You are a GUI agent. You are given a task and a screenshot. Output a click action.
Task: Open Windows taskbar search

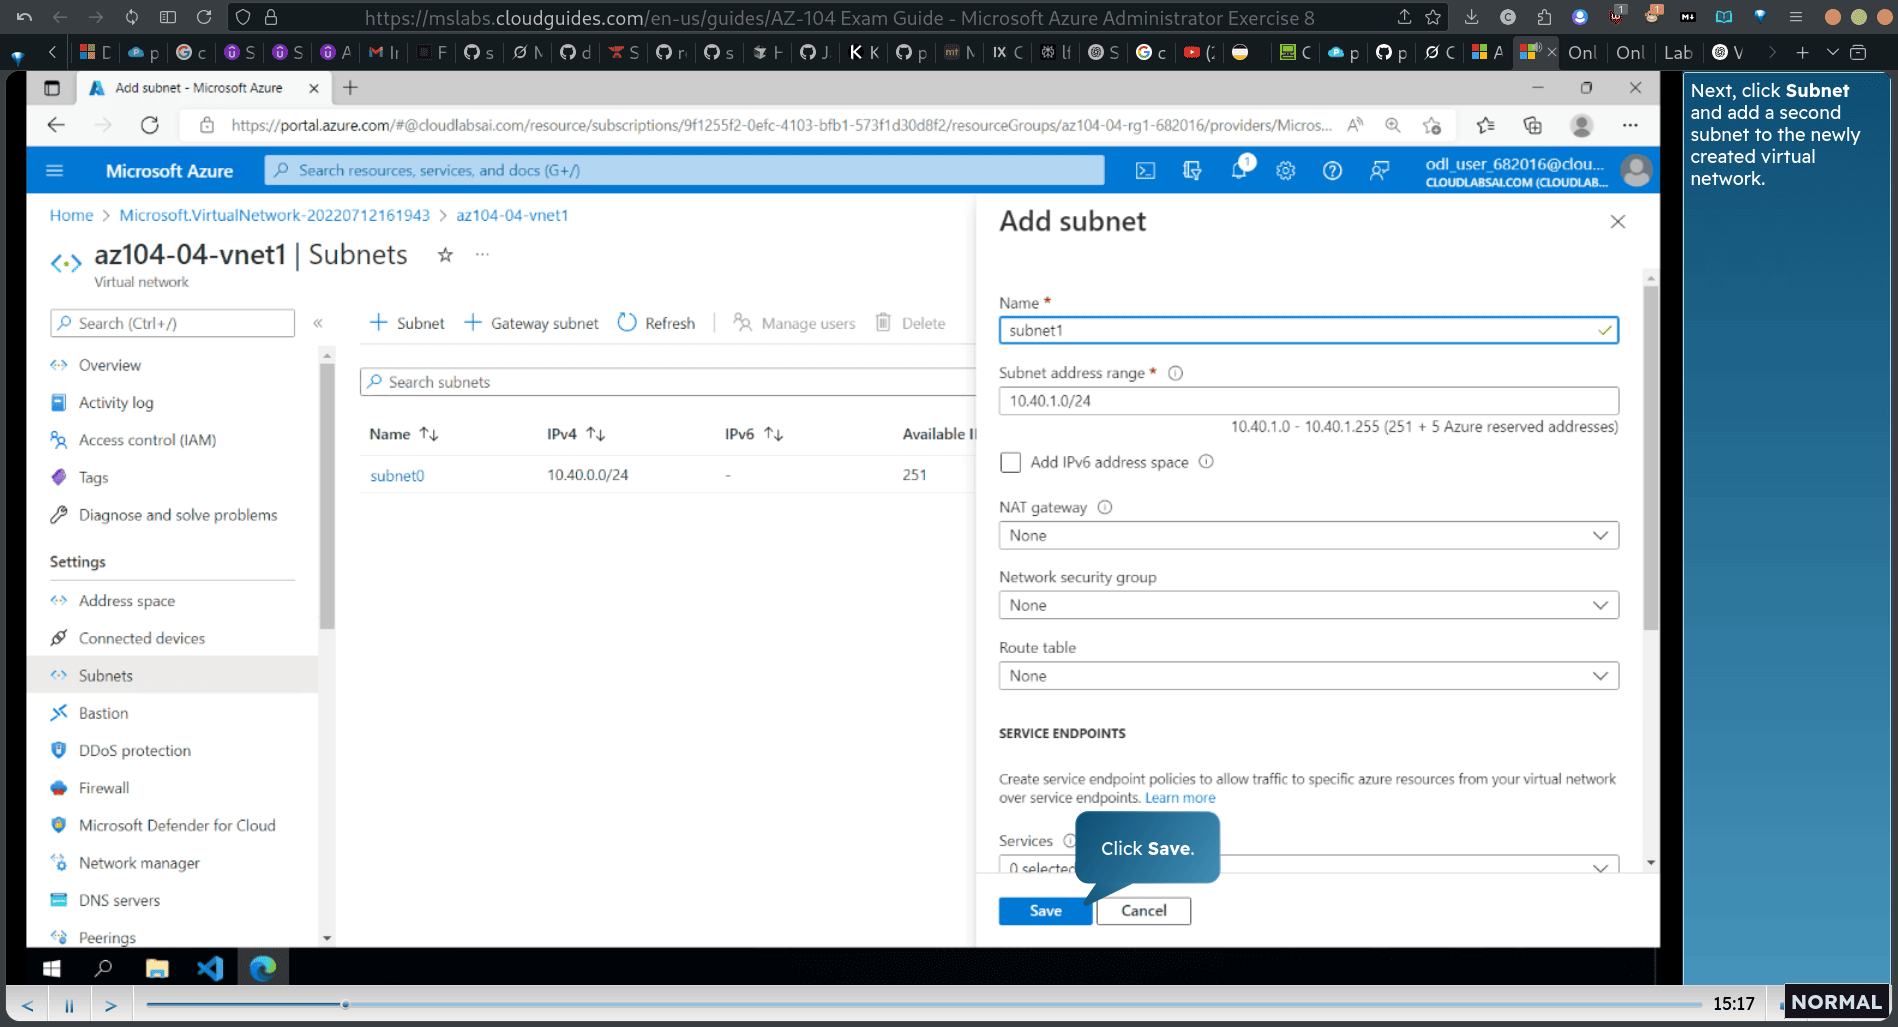(x=103, y=968)
